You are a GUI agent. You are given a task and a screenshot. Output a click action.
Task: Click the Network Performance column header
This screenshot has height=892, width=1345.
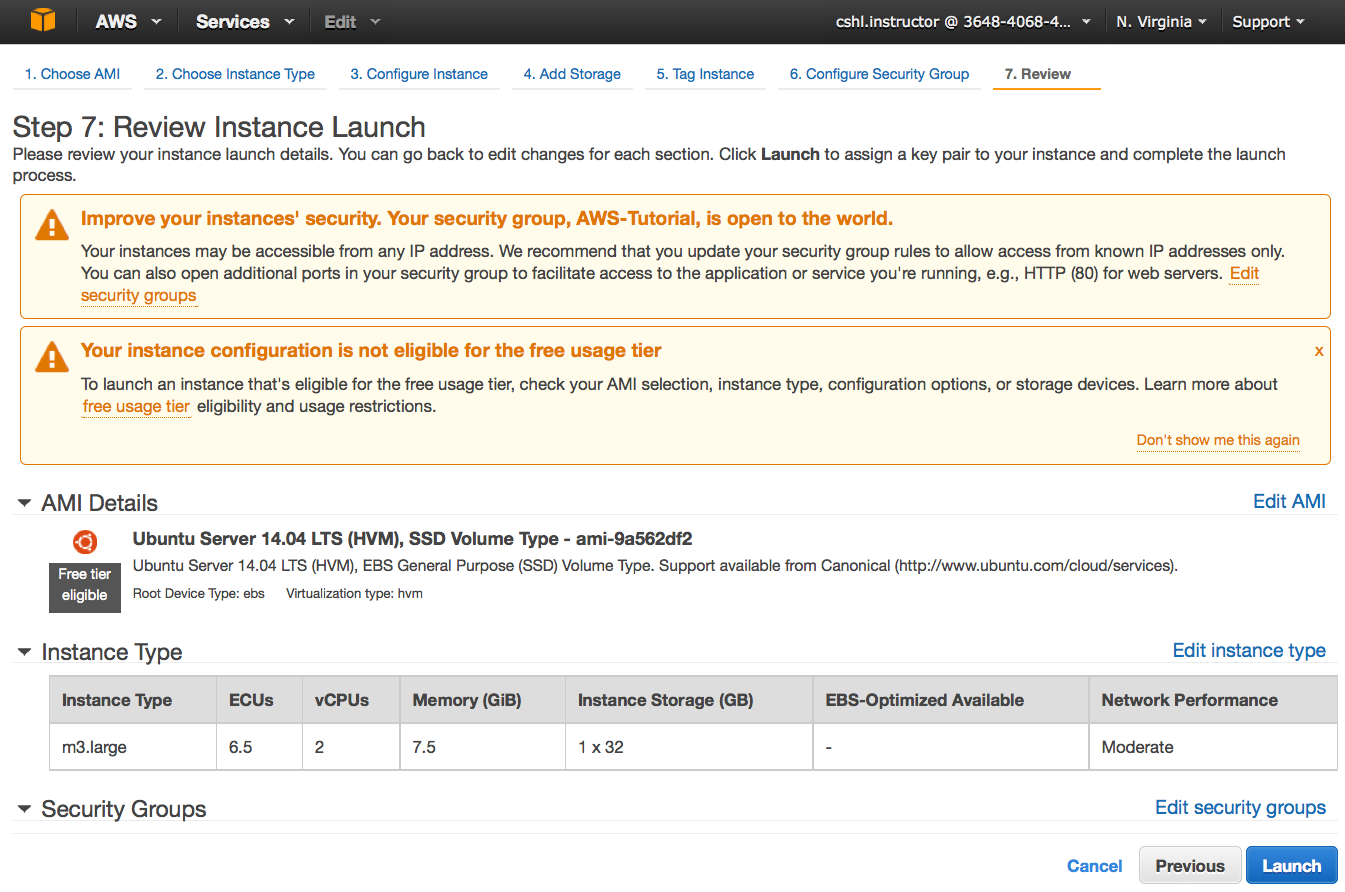(1213, 700)
